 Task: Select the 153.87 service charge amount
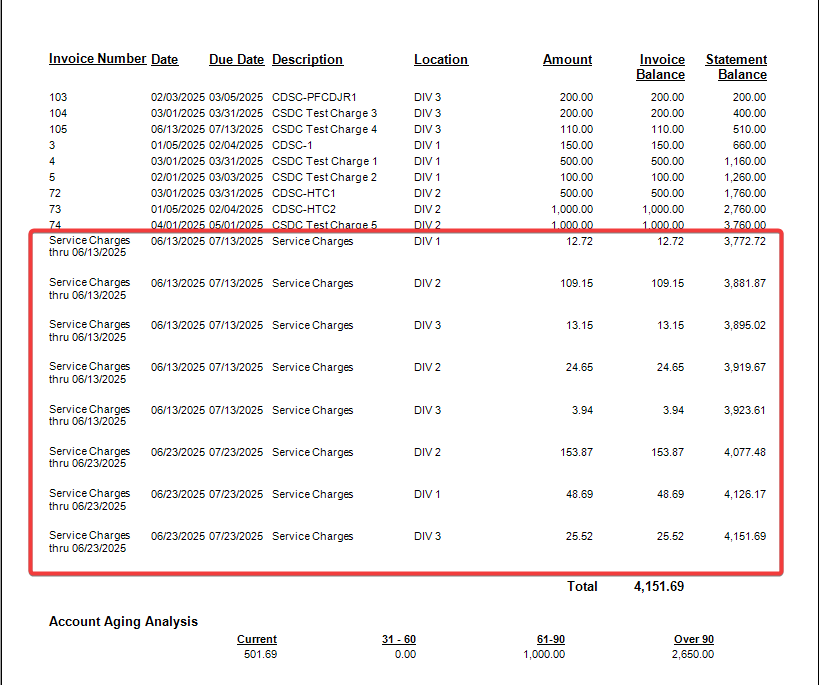576,452
